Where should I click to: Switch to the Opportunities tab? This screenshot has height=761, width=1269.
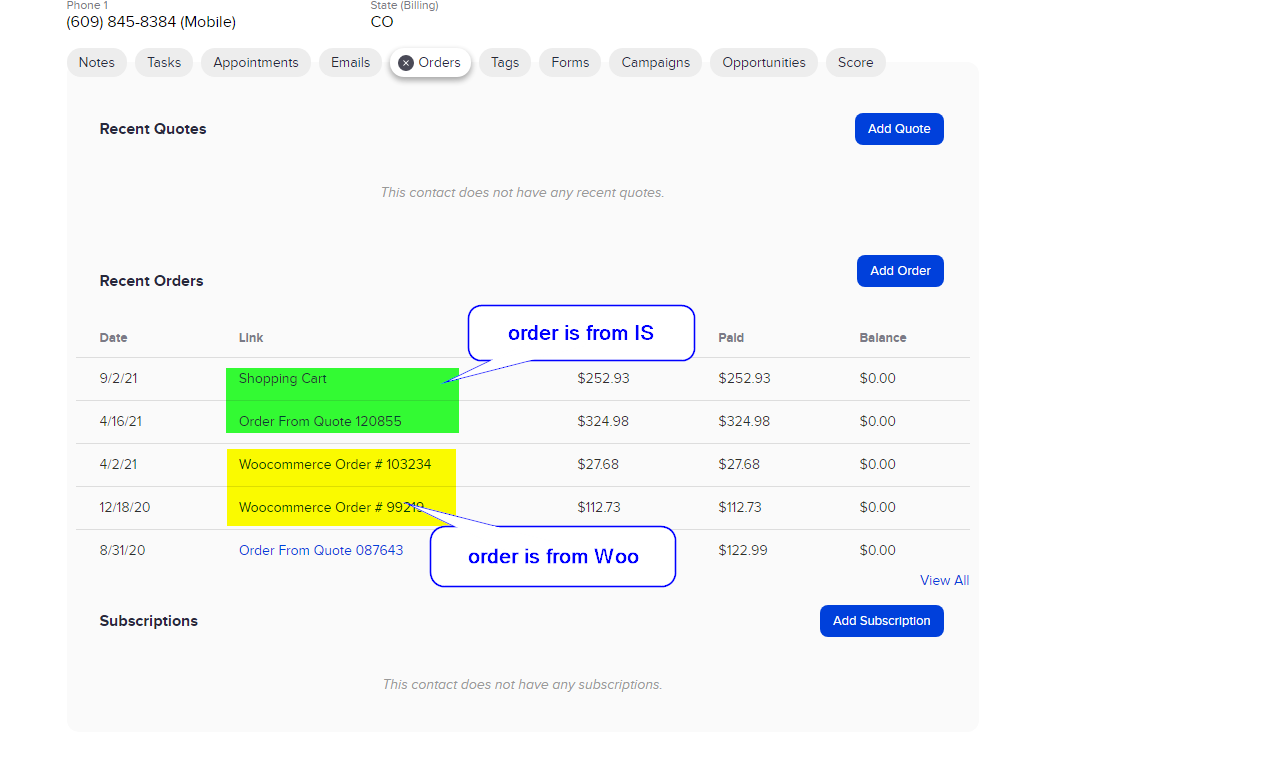[764, 62]
